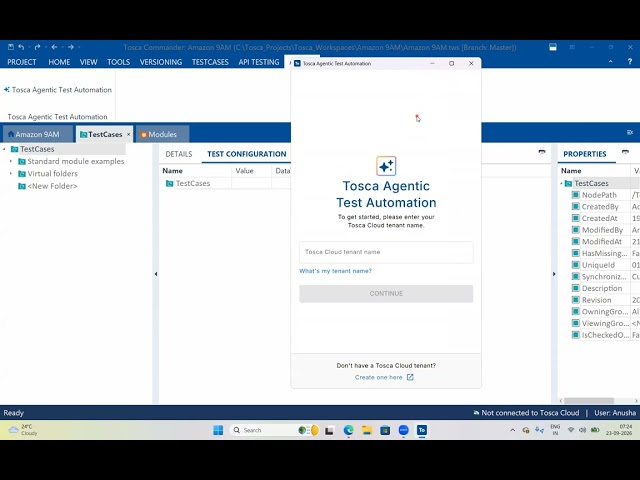Select the Virtual folders item
The height and width of the screenshot is (480, 640).
click(x=52, y=173)
